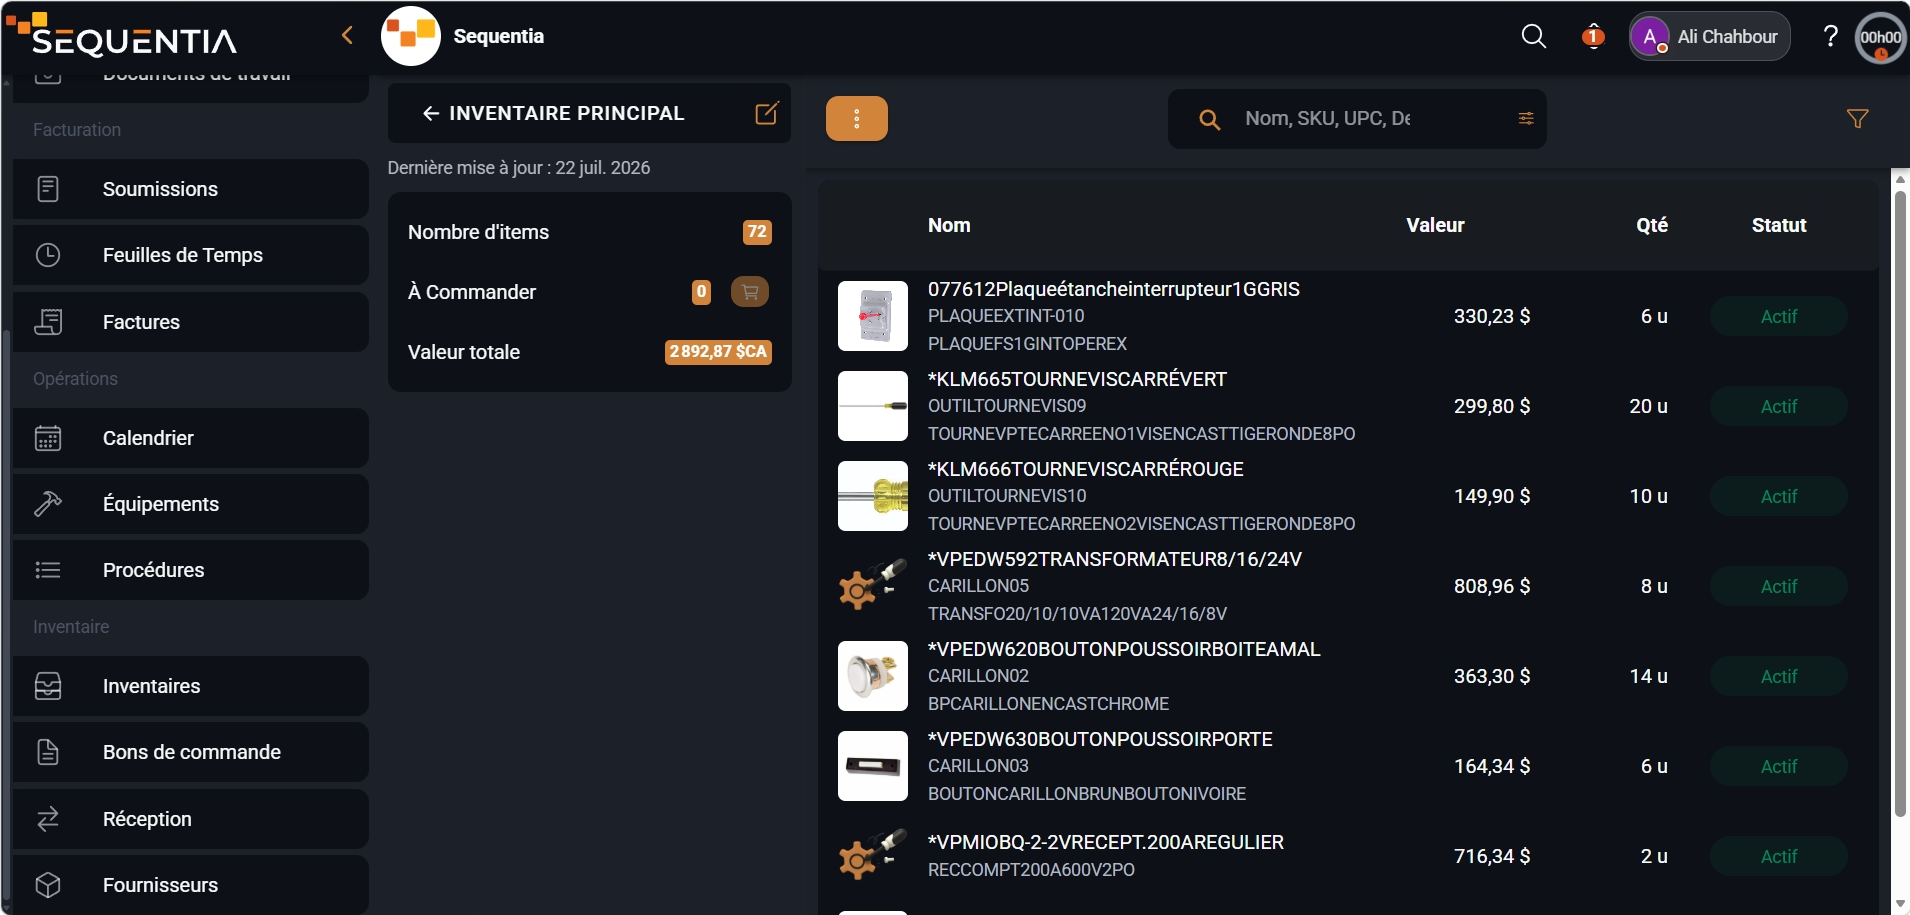The image size is (1910, 915).
Task: Open Bons de commande in the sidebar
Action: click(x=190, y=752)
